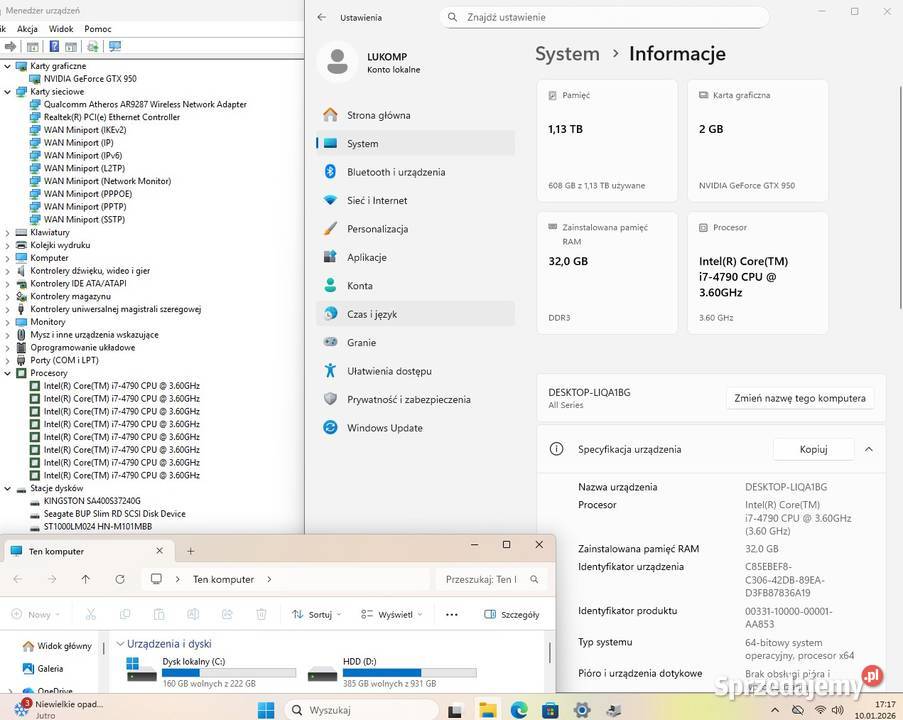Open LUKOMP local account profile

(371, 62)
